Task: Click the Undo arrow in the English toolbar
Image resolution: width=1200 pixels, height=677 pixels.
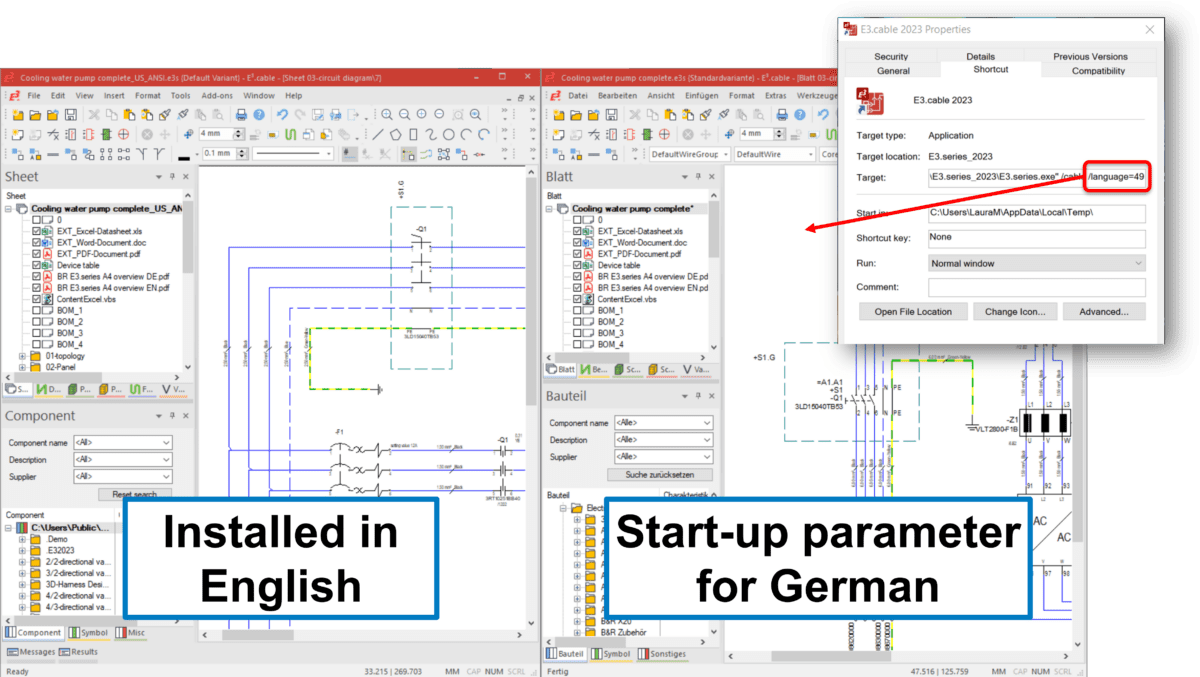Action: [283, 115]
